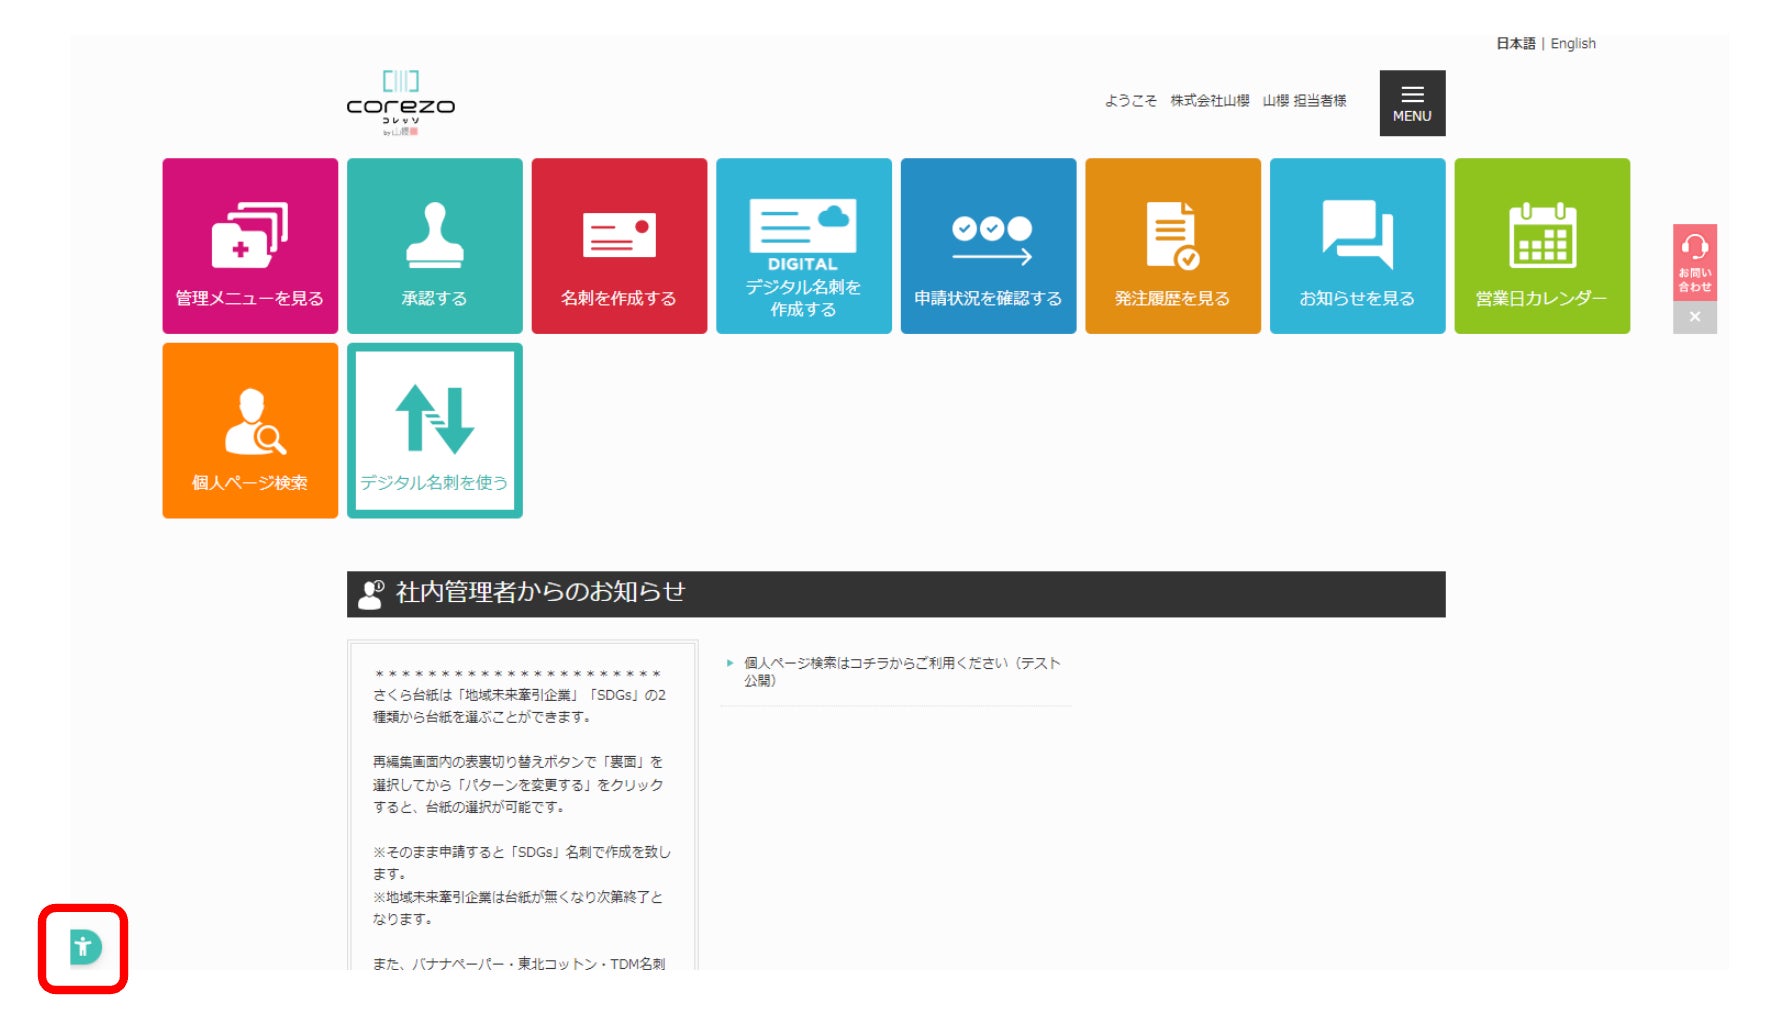View 発注履歴を見る order history tile
This screenshot has width=1772, height=1014.
(x=1173, y=246)
